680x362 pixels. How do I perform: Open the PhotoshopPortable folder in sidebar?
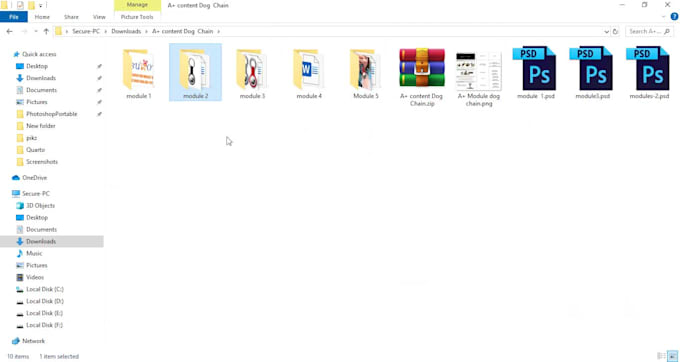coord(52,114)
